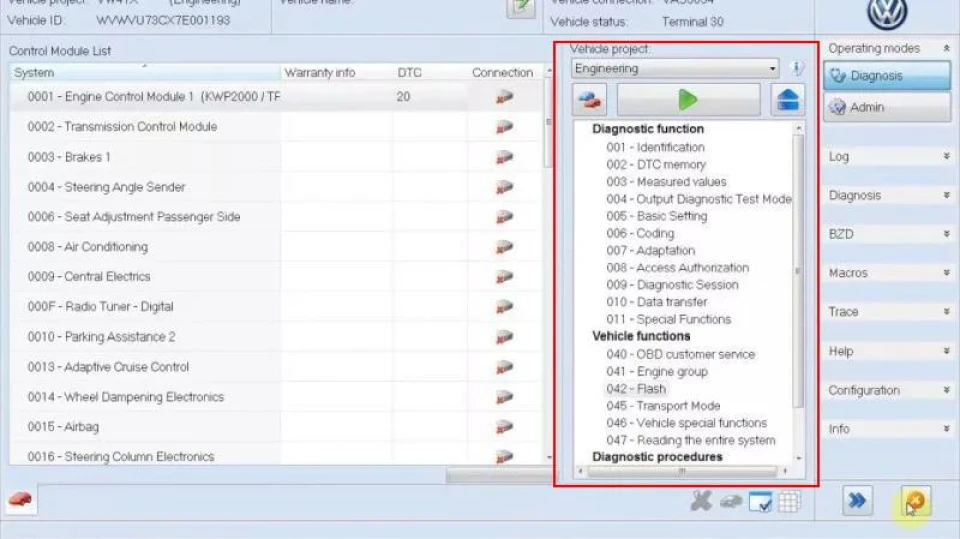Click the grey car icon in bottom toolbar

730,502
